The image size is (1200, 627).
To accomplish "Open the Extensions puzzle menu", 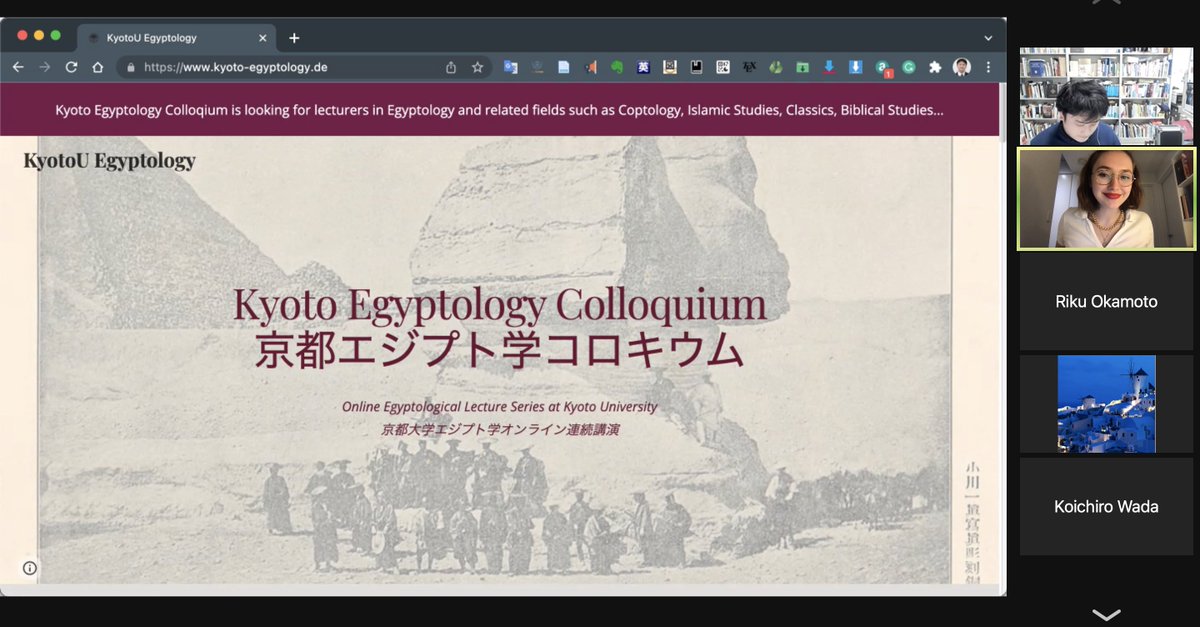I will [935, 67].
